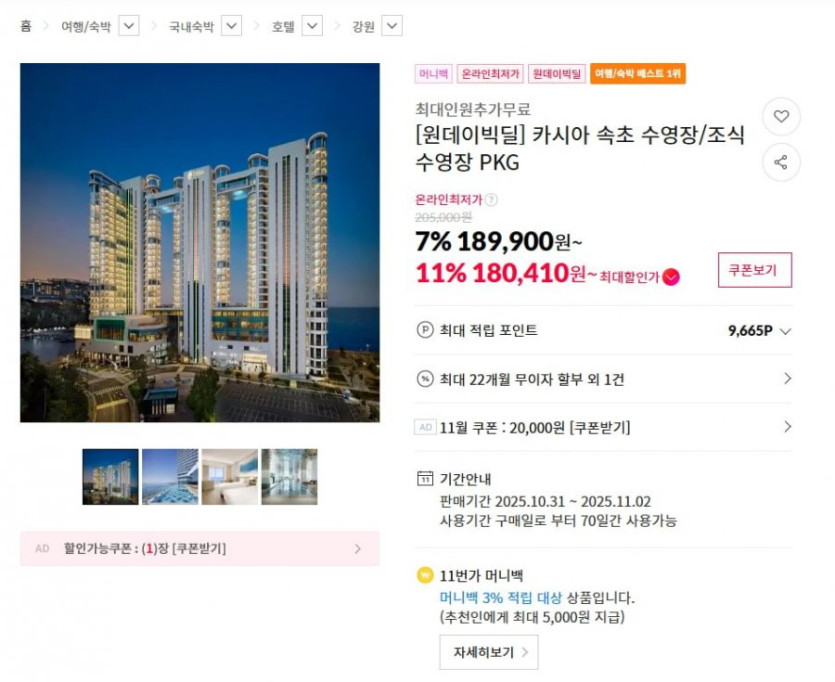
Task: Click the 자세히보기 button
Action: [x=489, y=652]
